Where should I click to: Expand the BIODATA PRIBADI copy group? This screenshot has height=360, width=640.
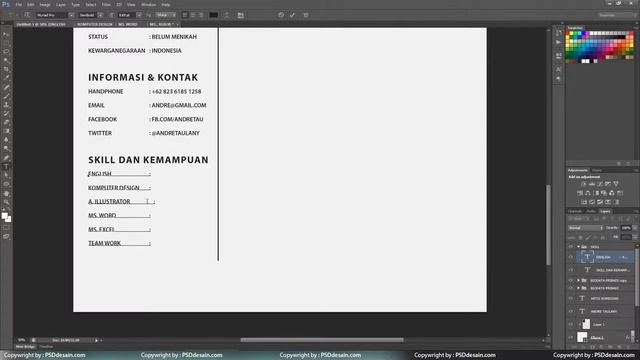coord(578,280)
